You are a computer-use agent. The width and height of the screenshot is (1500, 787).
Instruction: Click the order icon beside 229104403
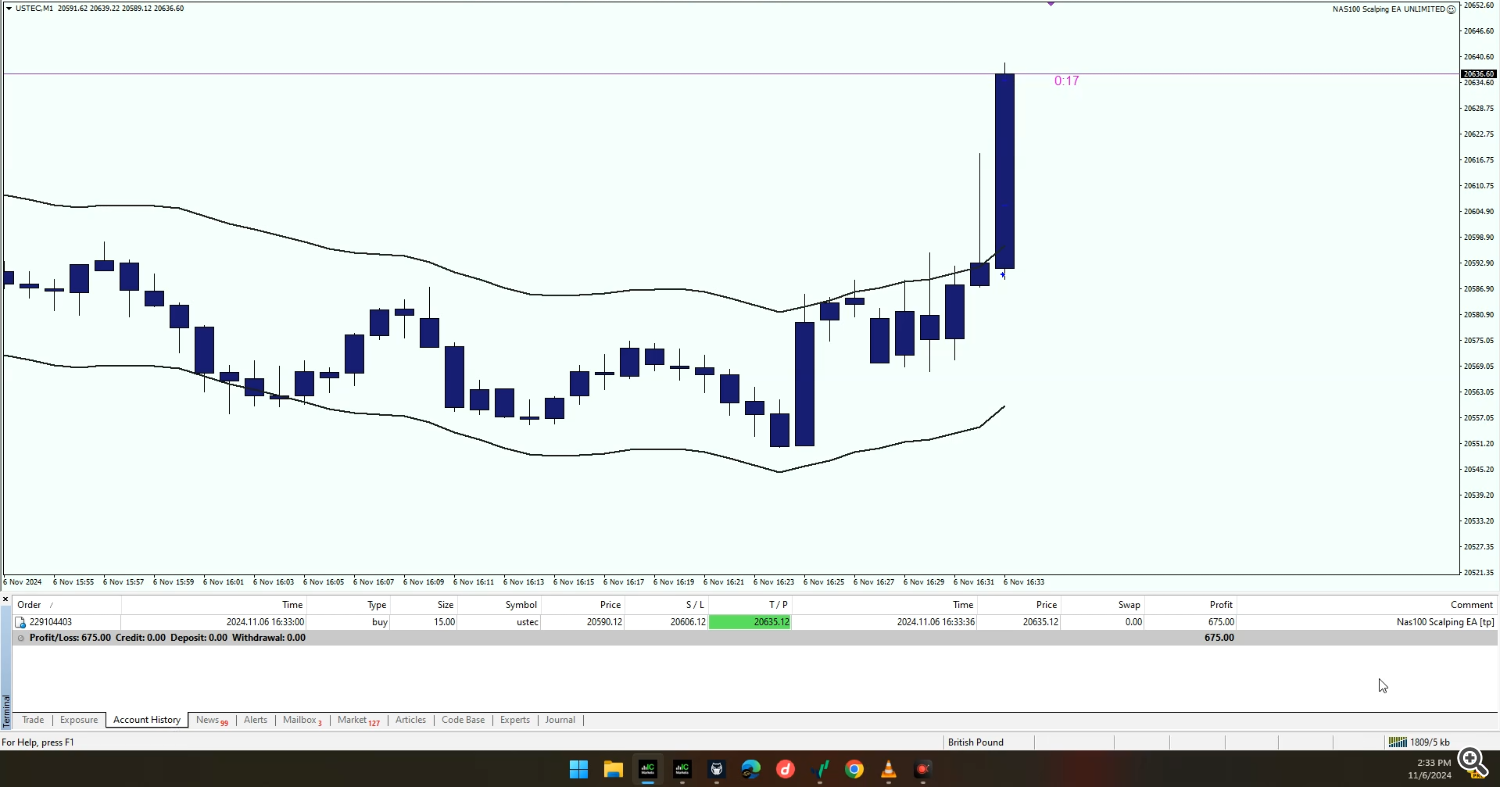click(20, 622)
